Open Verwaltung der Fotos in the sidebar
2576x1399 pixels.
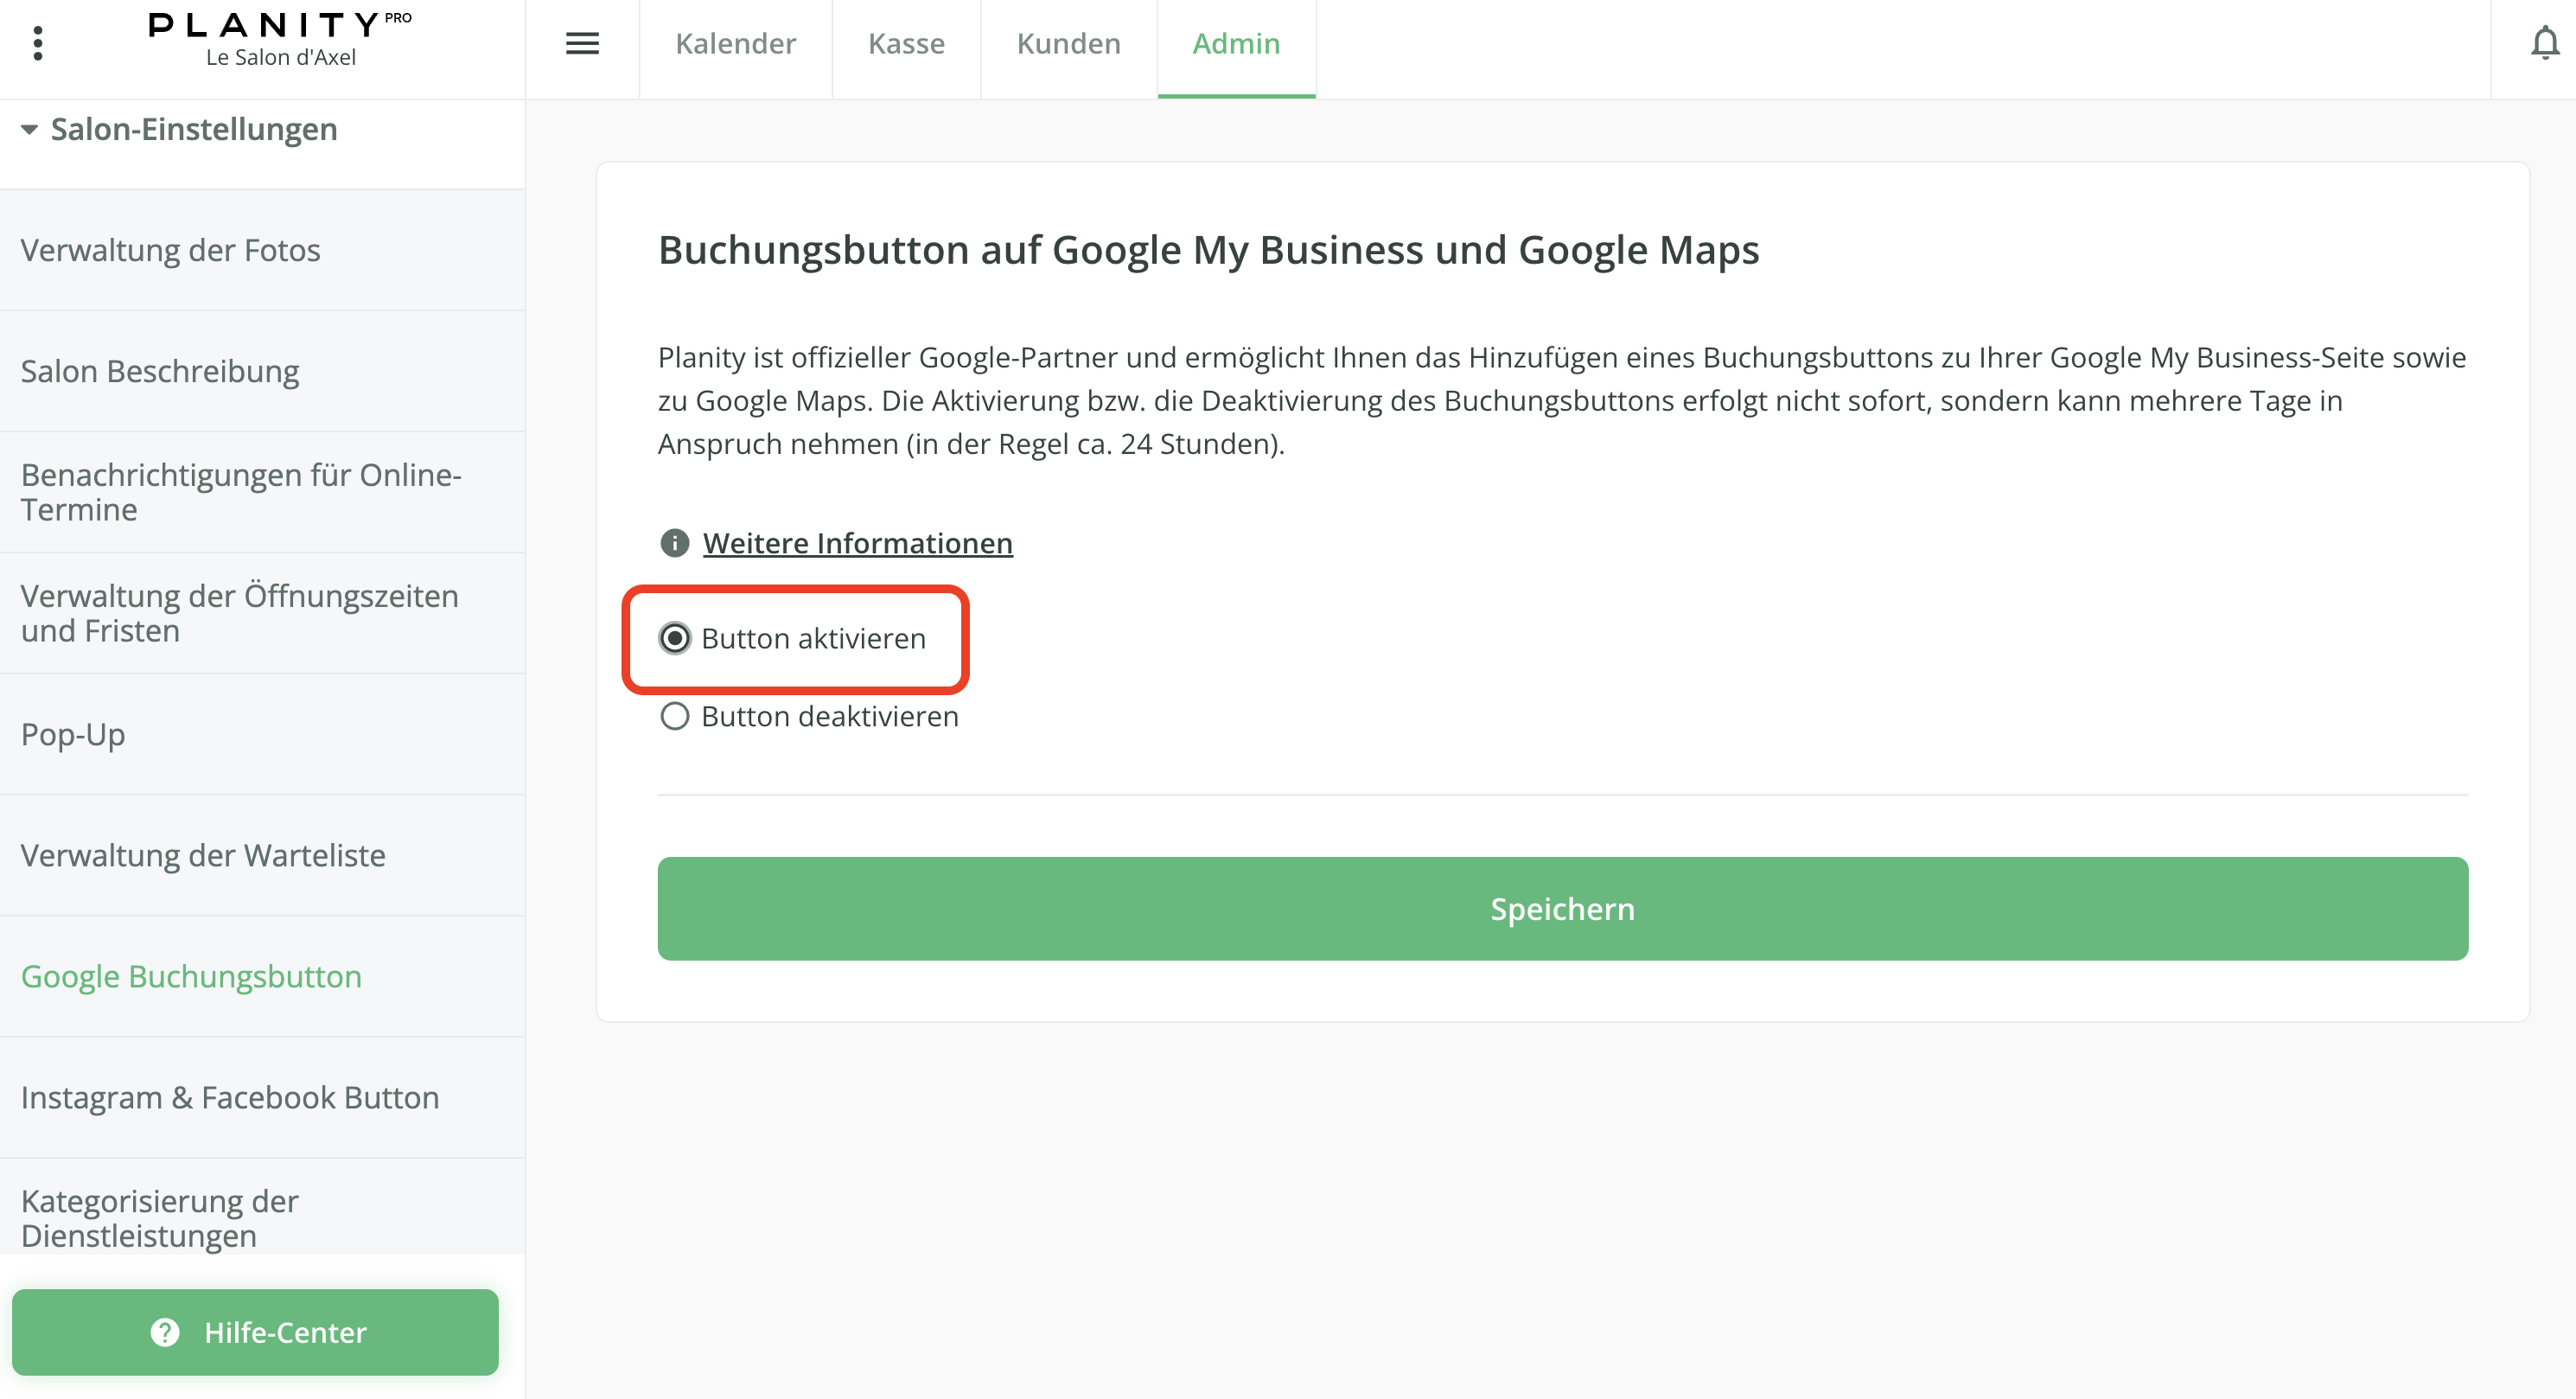click(170, 250)
